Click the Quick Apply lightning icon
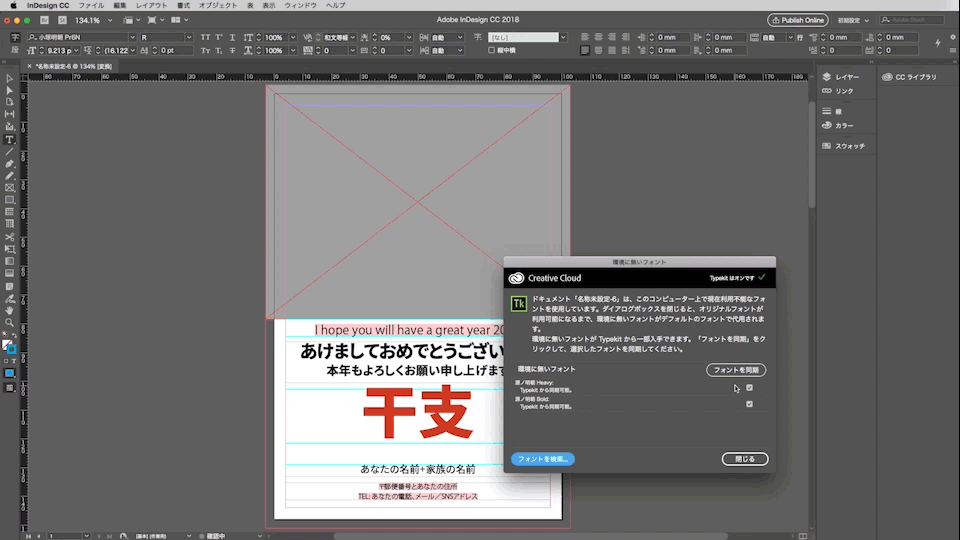 (937, 43)
